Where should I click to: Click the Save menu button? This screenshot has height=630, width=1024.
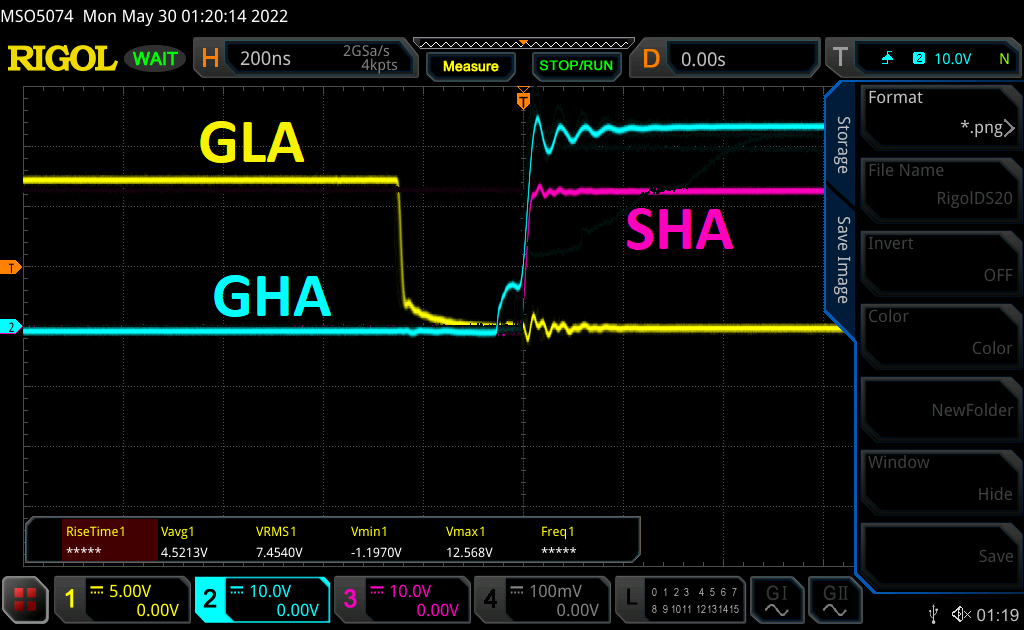tap(940, 555)
